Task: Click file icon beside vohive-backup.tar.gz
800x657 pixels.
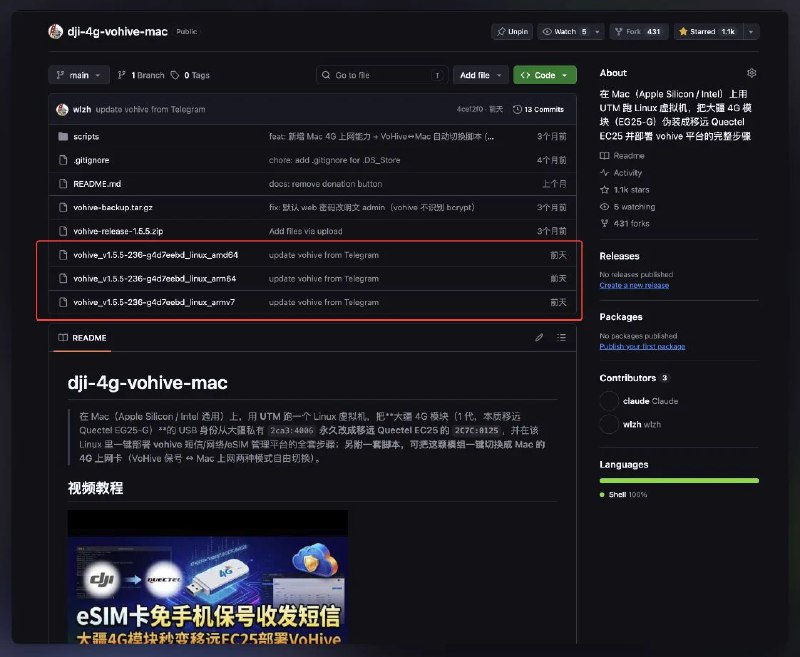Action: (63, 207)
